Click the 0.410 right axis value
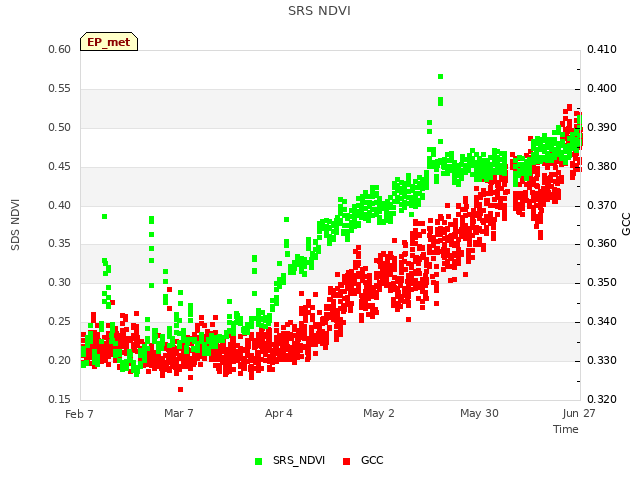This screenshot has height=480, width=640. pos(602,49)
